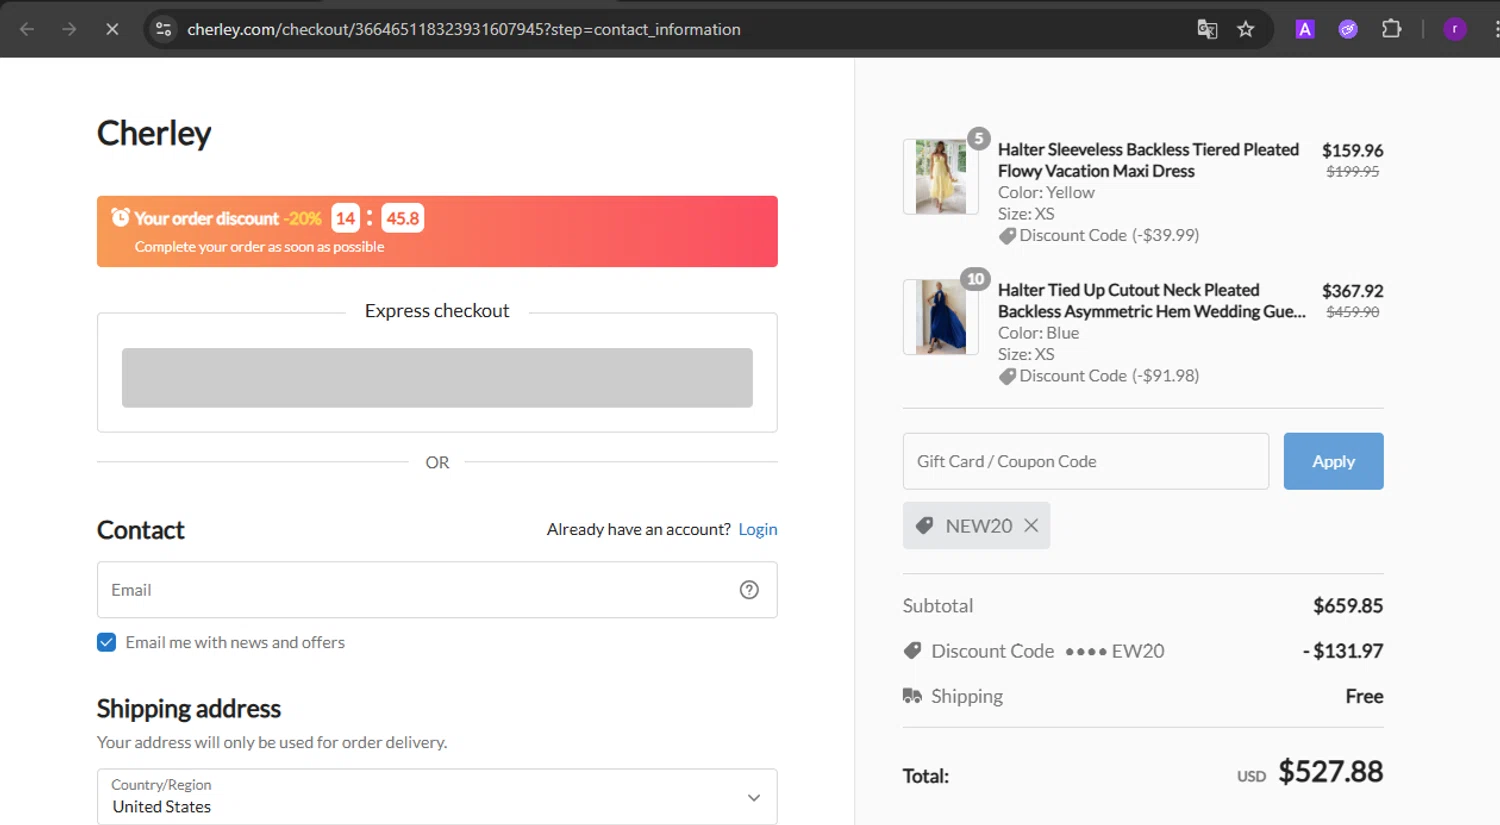The width and height of the screenshot is (1500, 825).
Task: Click the $659.85 subtotal value
Action: [x=1348, y=606]
